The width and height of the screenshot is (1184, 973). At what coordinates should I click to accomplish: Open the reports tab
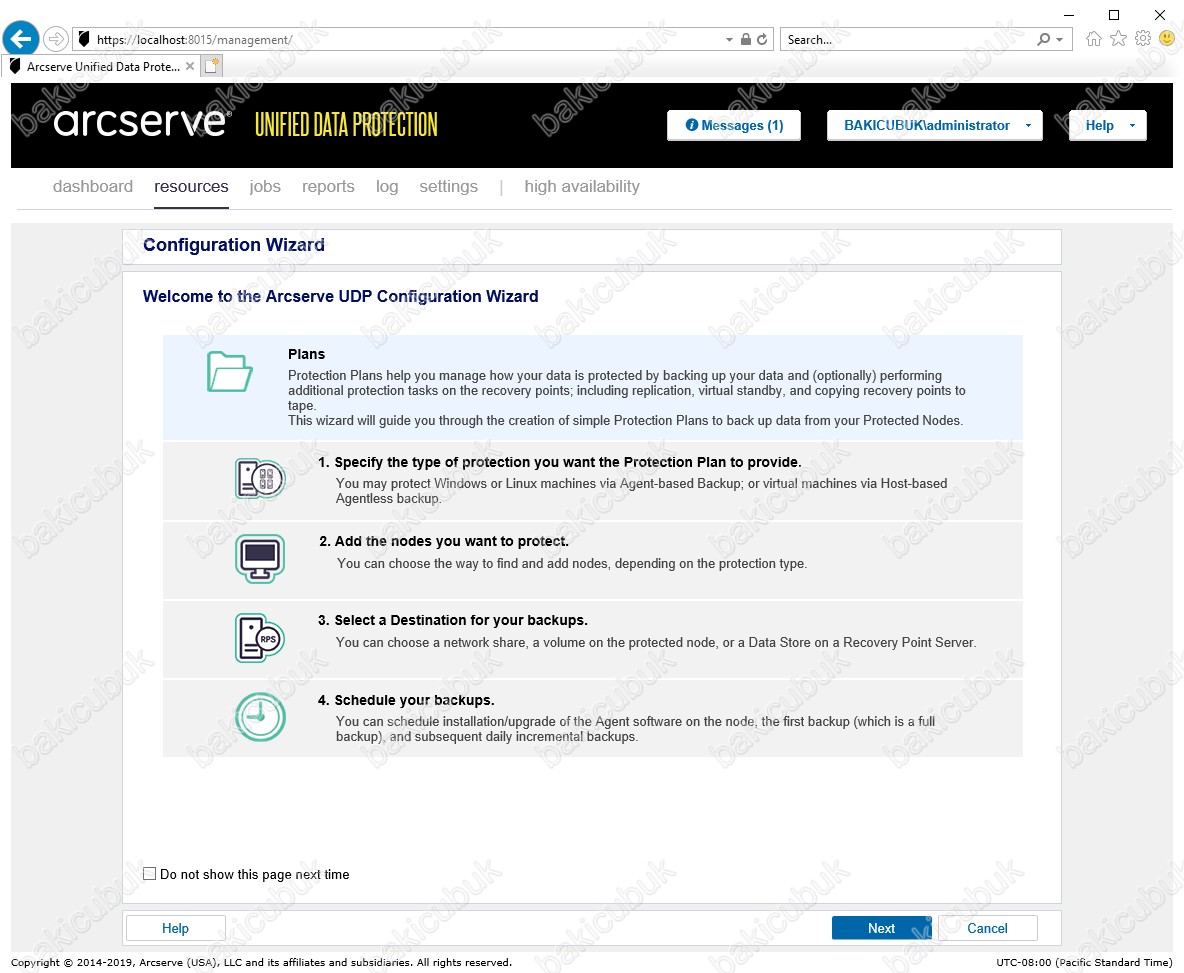(328, 186)
